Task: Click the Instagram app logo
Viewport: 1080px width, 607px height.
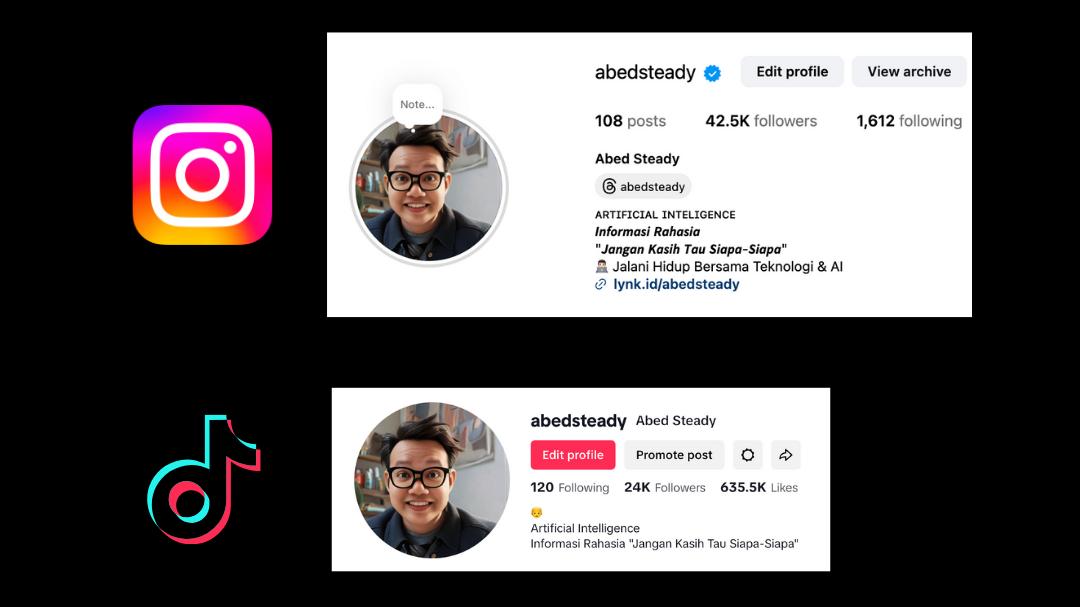Action: point(202,174)
